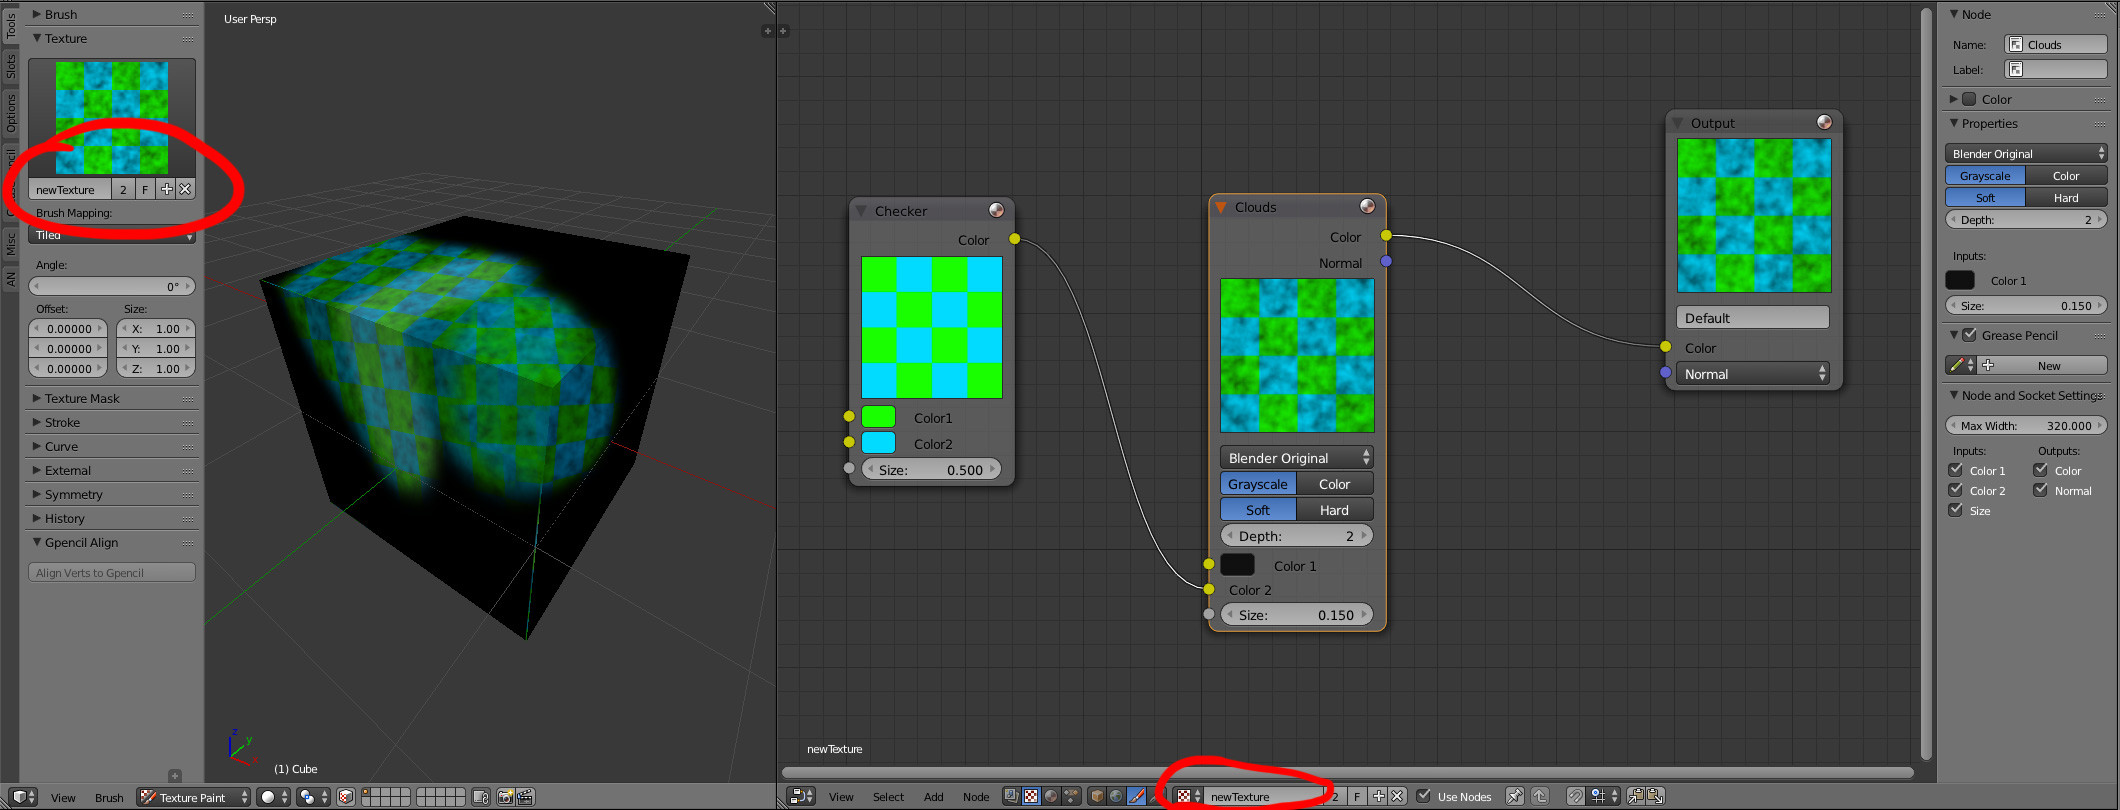The width and height of the screenshot is (2120, 810).
Task: Expand the Symmetry panel
Action: click(73, 494)
